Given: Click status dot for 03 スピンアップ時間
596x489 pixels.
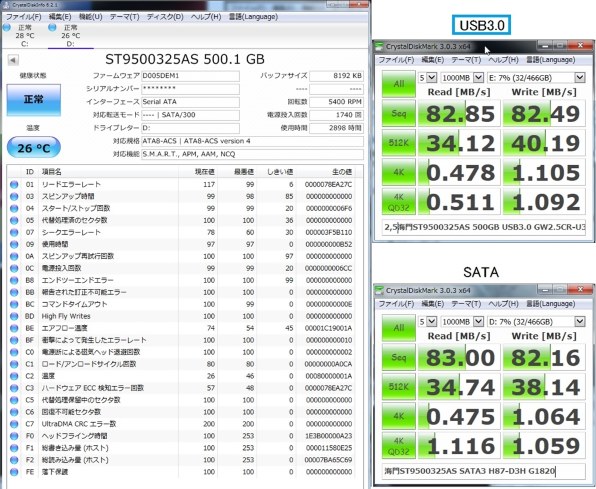Looking at the screenshot, I should pos(14,197).
